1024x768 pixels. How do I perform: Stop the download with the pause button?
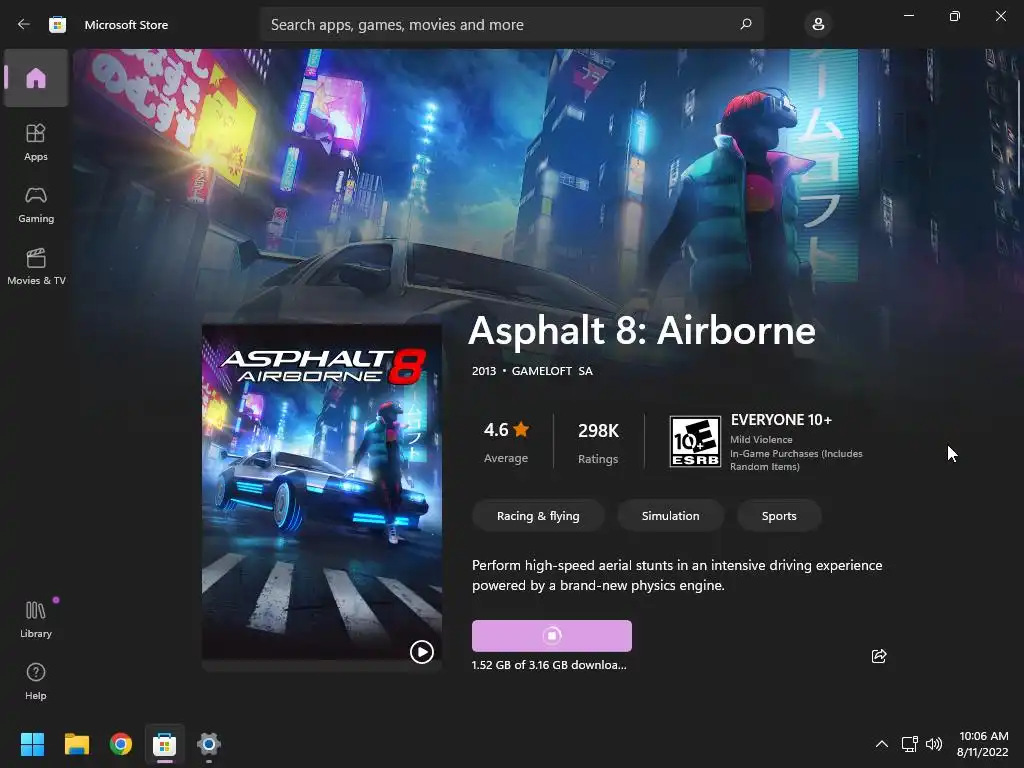coord(552,635)
